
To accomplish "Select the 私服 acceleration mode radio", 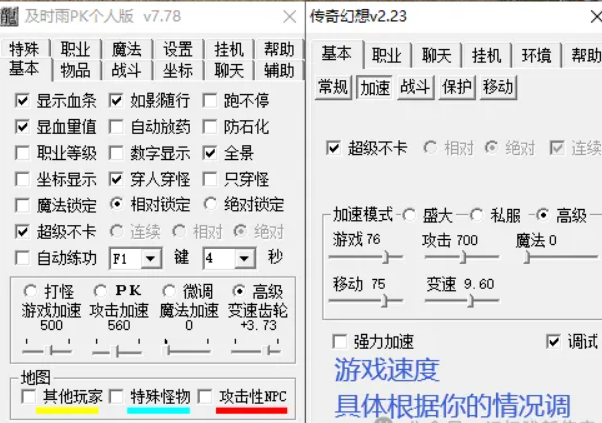I will click(476, 215).
